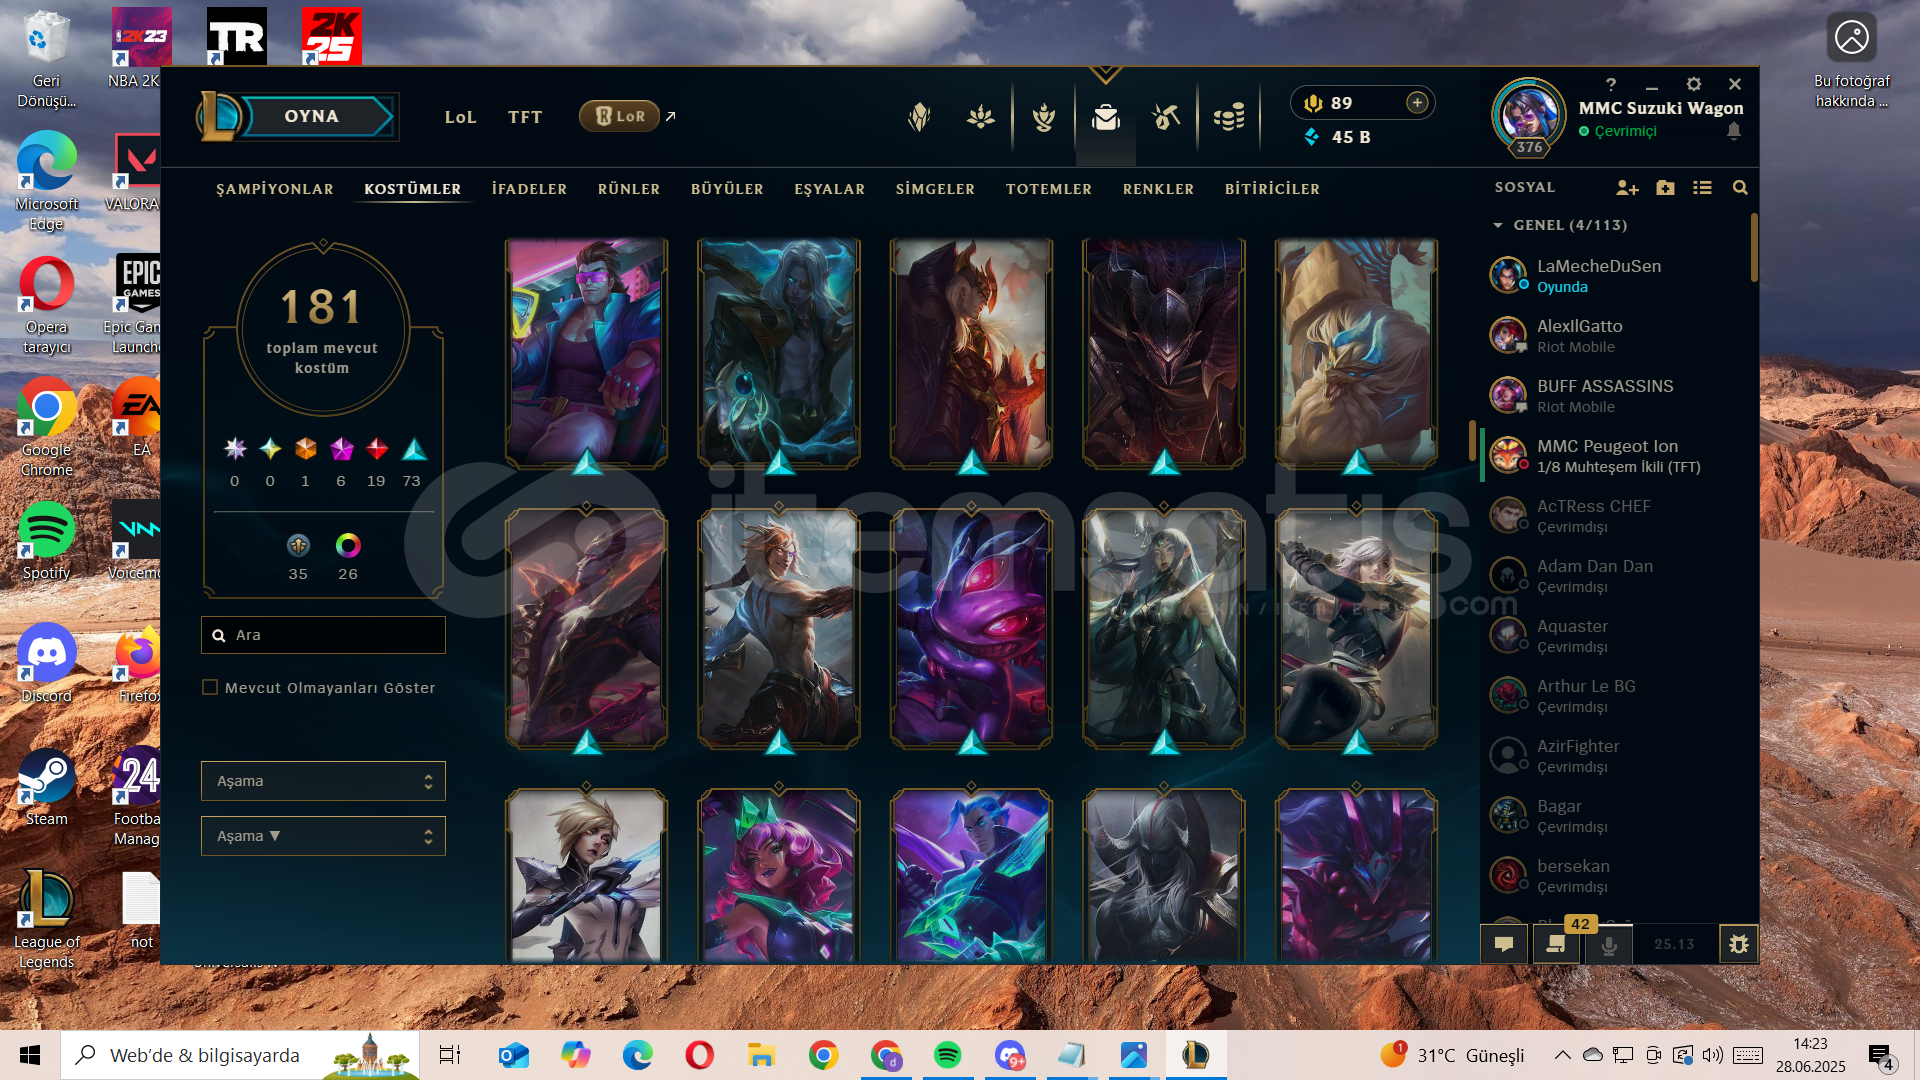Viewport: 1920px width, 1080px height.
Task: Open the Windows Start menu
Action: (30, 1055)
